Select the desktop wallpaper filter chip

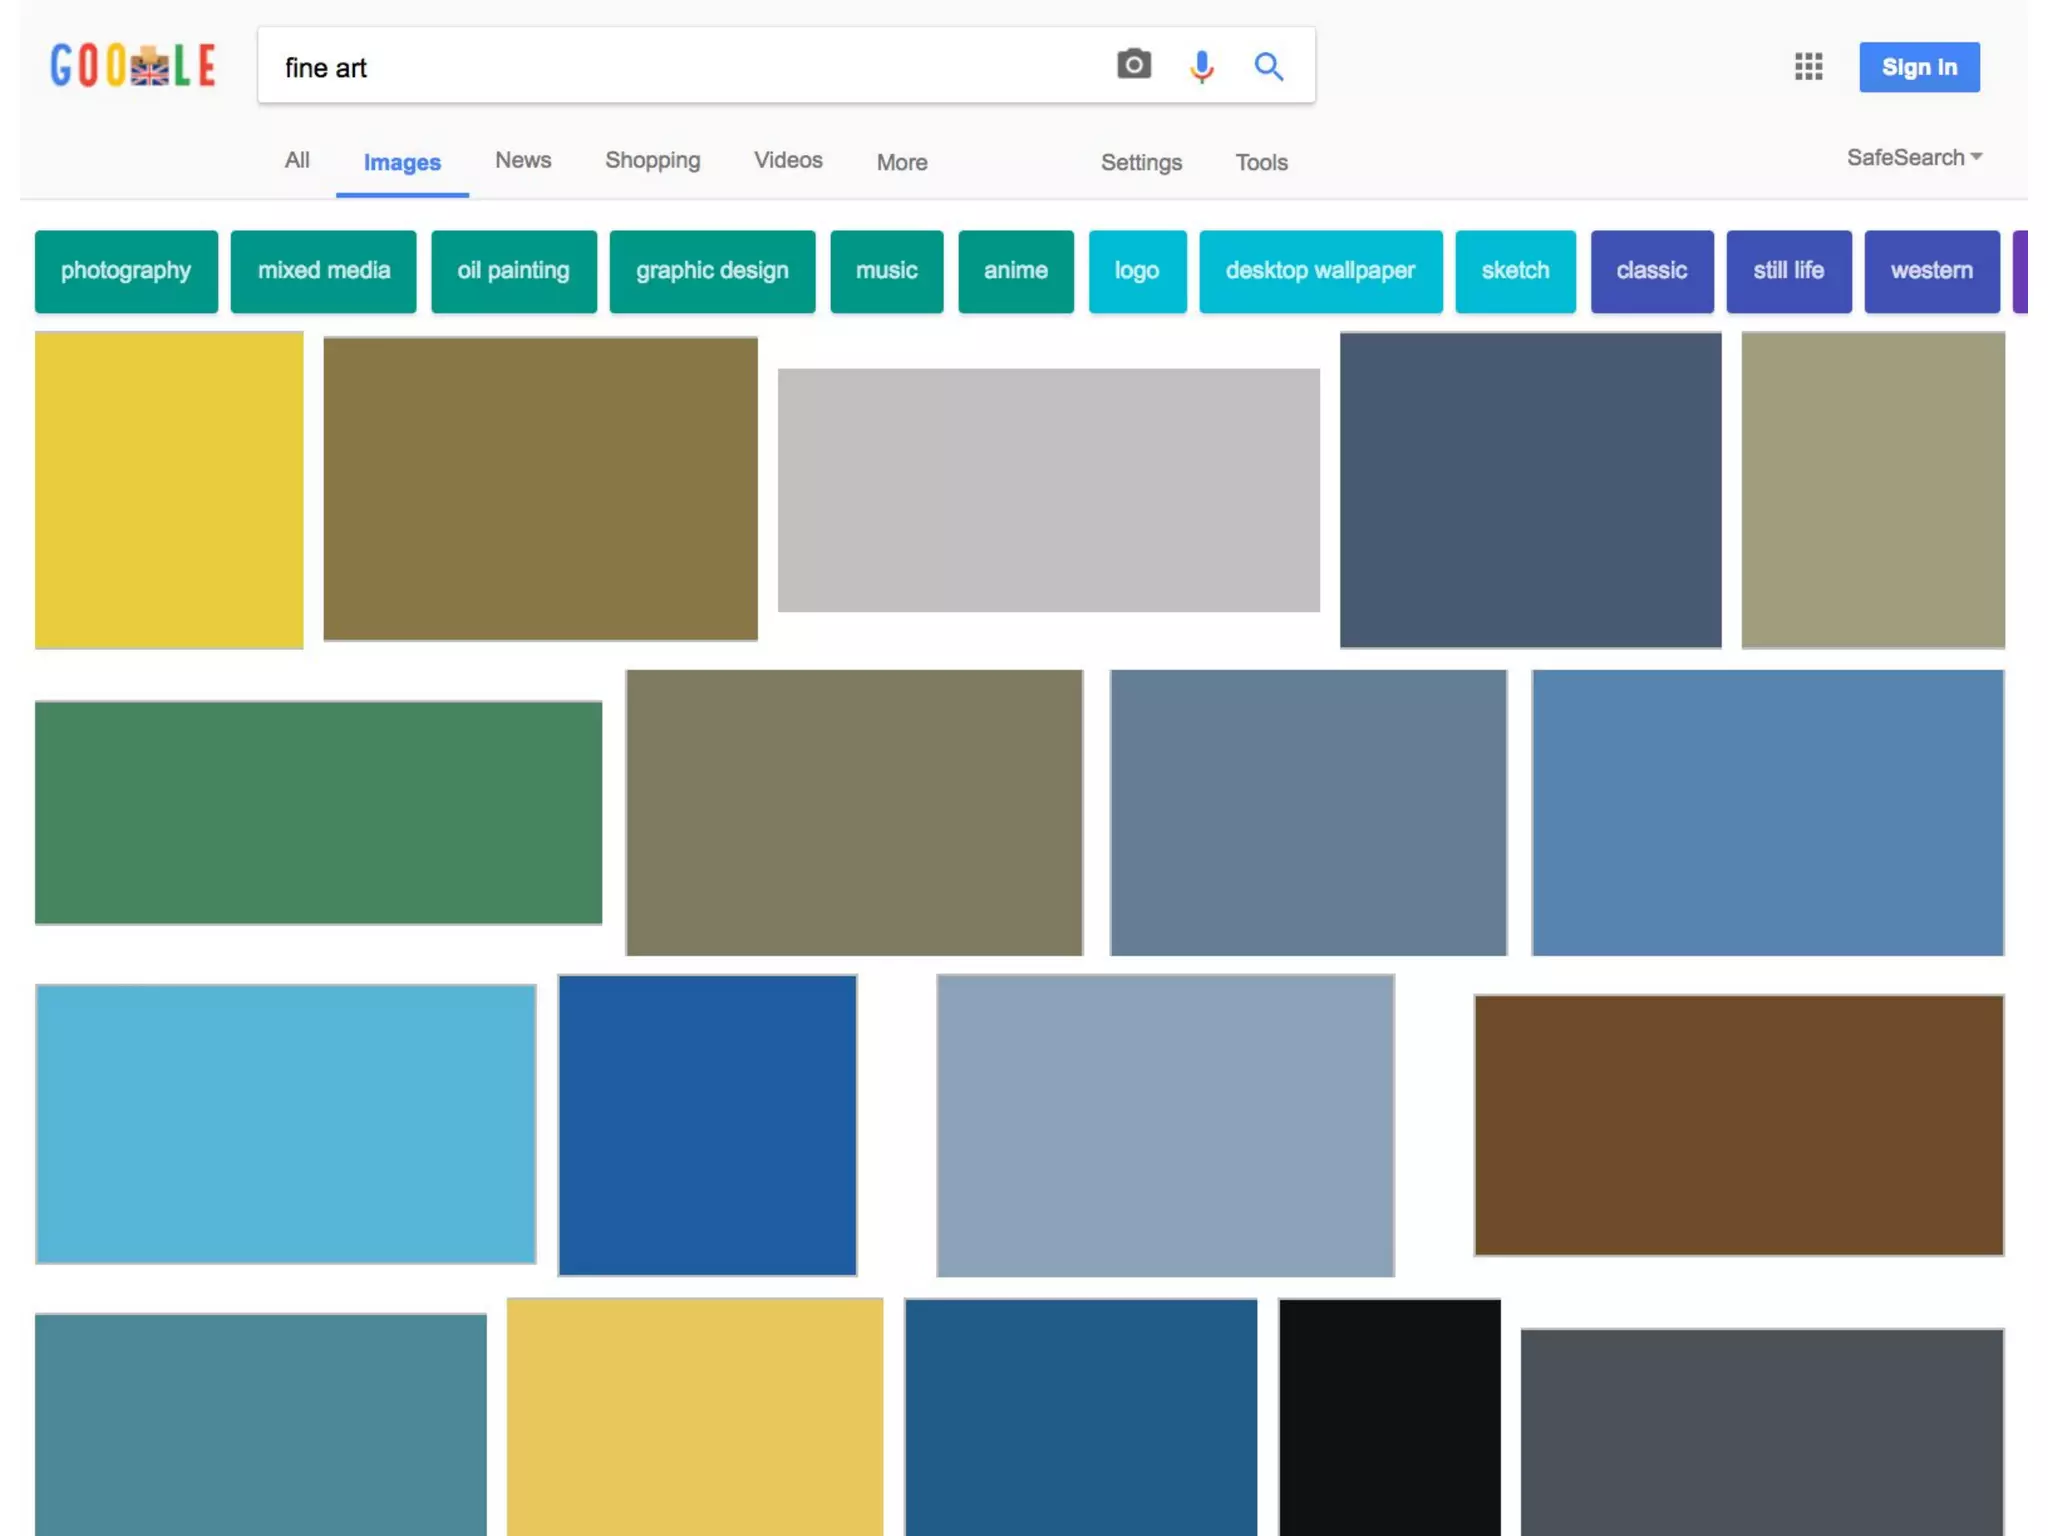click(1319, 271)
